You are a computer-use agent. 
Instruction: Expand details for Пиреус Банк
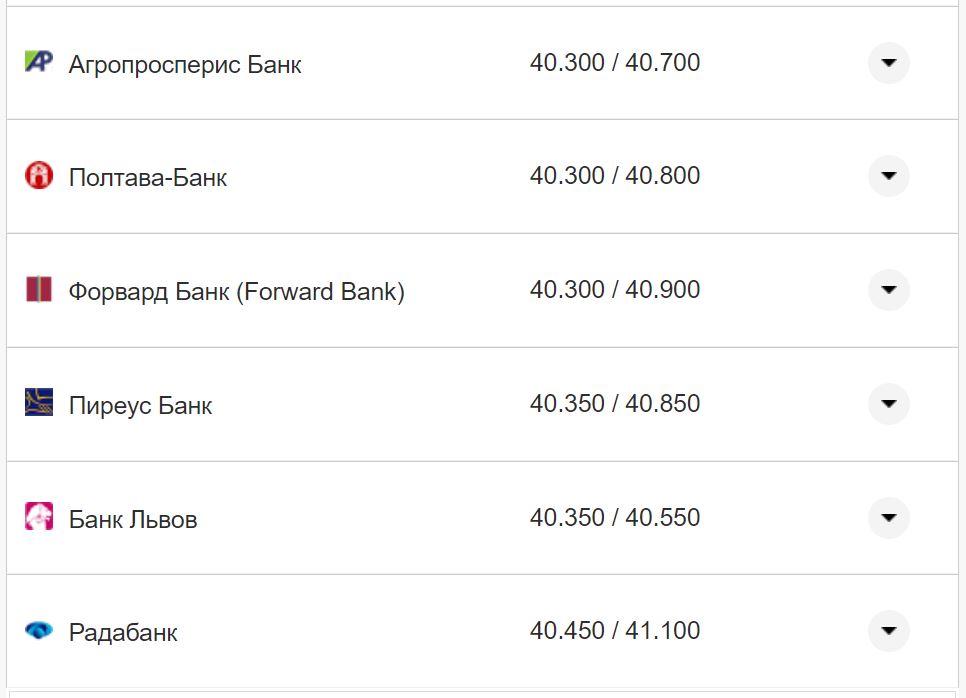888,404
